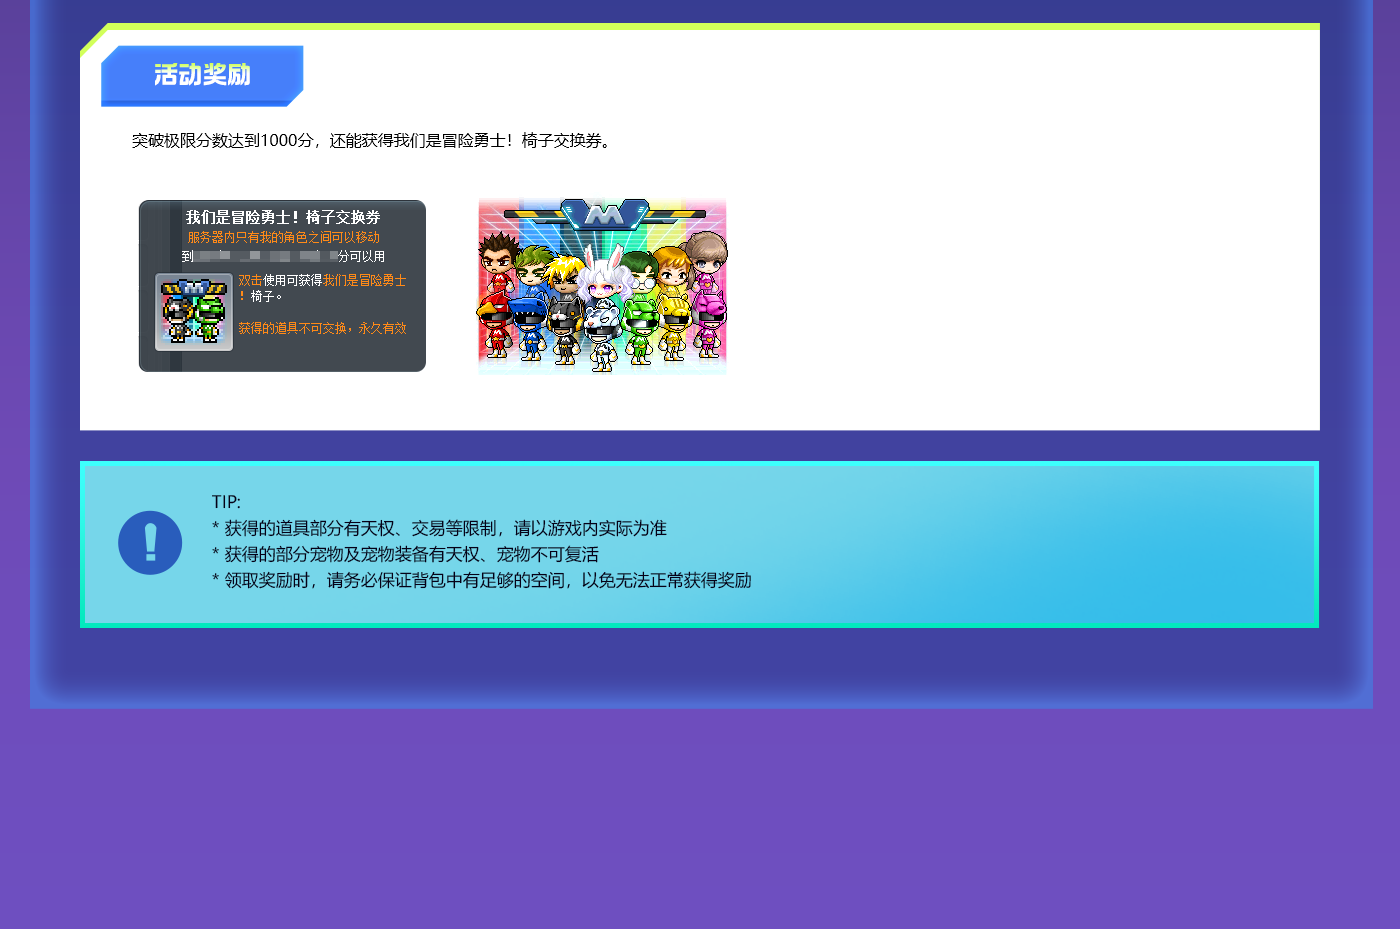Click the TIP: label in notice box
The width and height of the screenshot is (1400, 929).
(226, 502)
